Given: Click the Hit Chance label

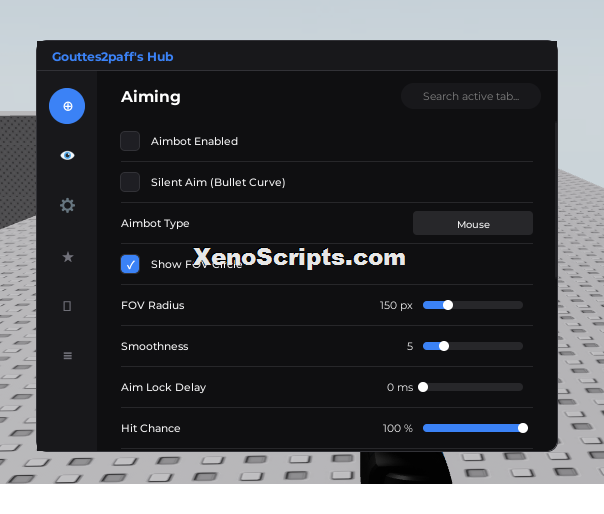Looking at the screenshot, I should click(151, 428).
